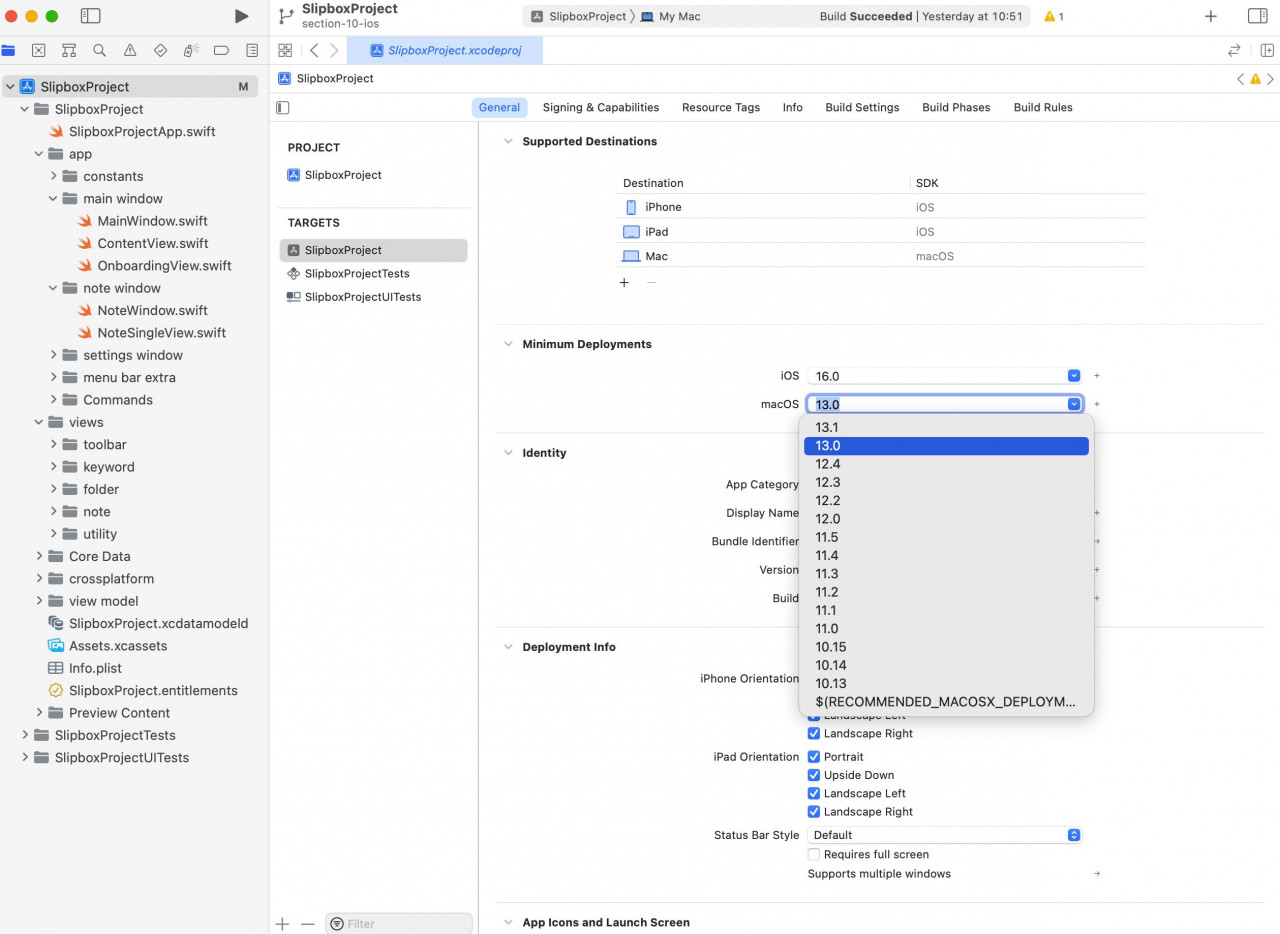Image resolution: width=1280 pixels, height=934 pixels.
Task: Toggle the right inspector panel button
Action: [1257, 16]
